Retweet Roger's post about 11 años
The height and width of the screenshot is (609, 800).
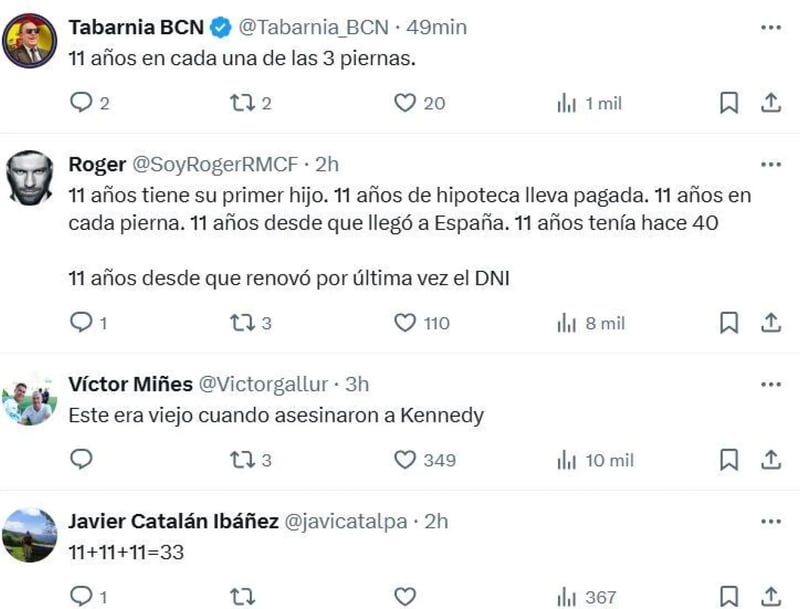pos(242,322)
